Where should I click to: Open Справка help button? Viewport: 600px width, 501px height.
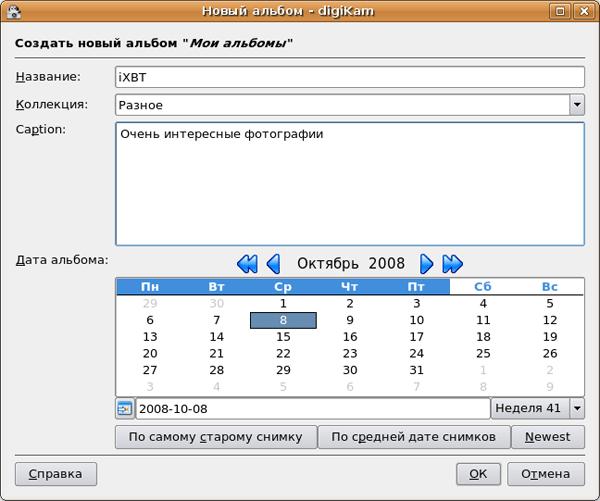pyautogui.click(x=56, y=474)
